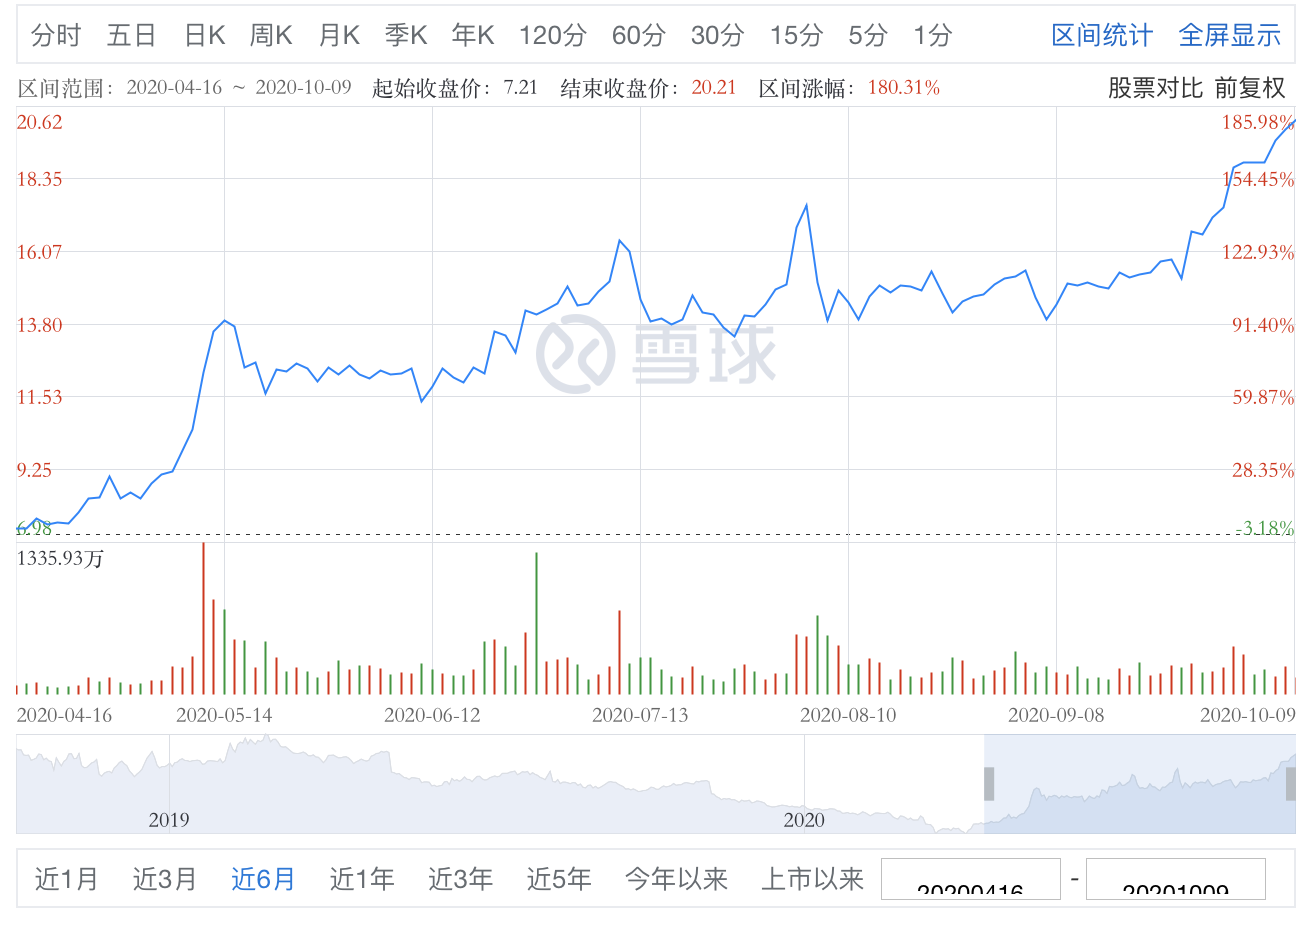Screen dimensions: 1310x934
Task: Select the 今年以来 range
Action: pyautogui.click(x=677, y=879)
